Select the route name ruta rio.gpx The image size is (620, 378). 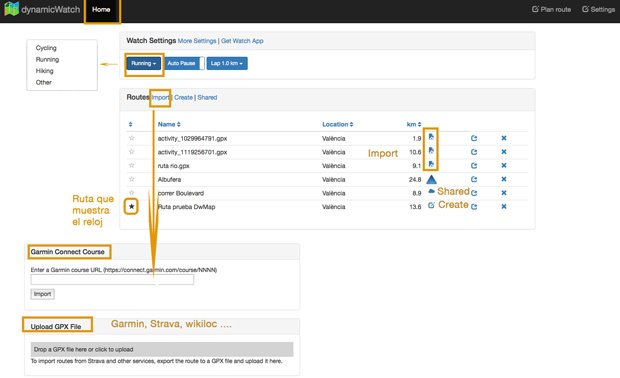[174, 166]
